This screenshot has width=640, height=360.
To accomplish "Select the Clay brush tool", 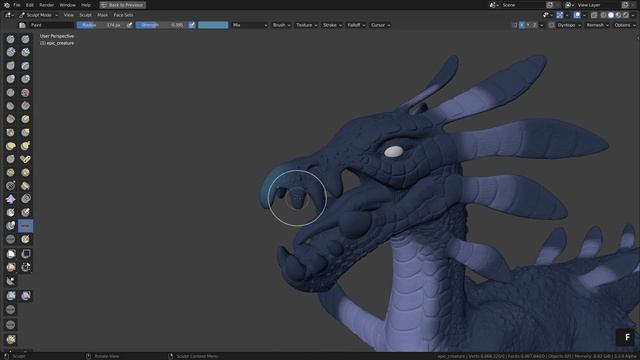I will (11, 52).
